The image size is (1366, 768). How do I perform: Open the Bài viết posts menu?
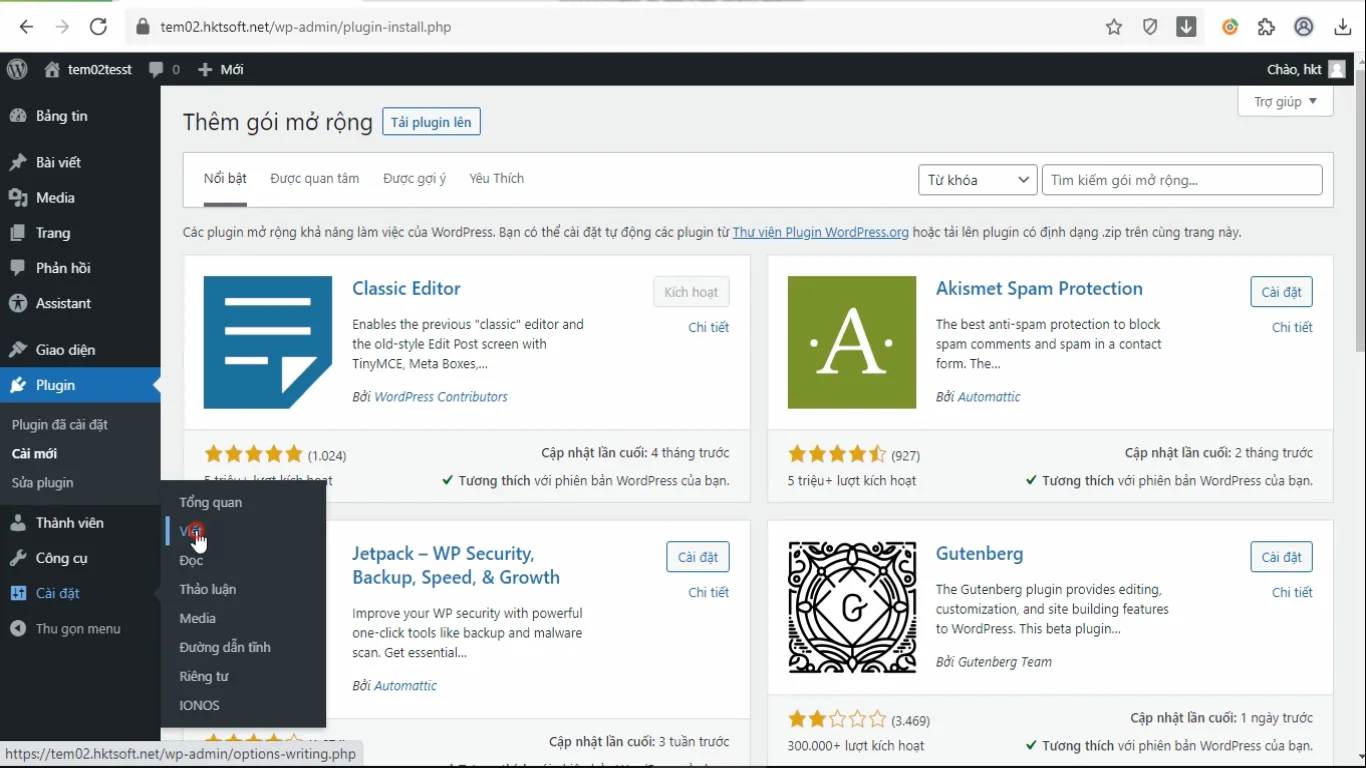coord(80,162)
